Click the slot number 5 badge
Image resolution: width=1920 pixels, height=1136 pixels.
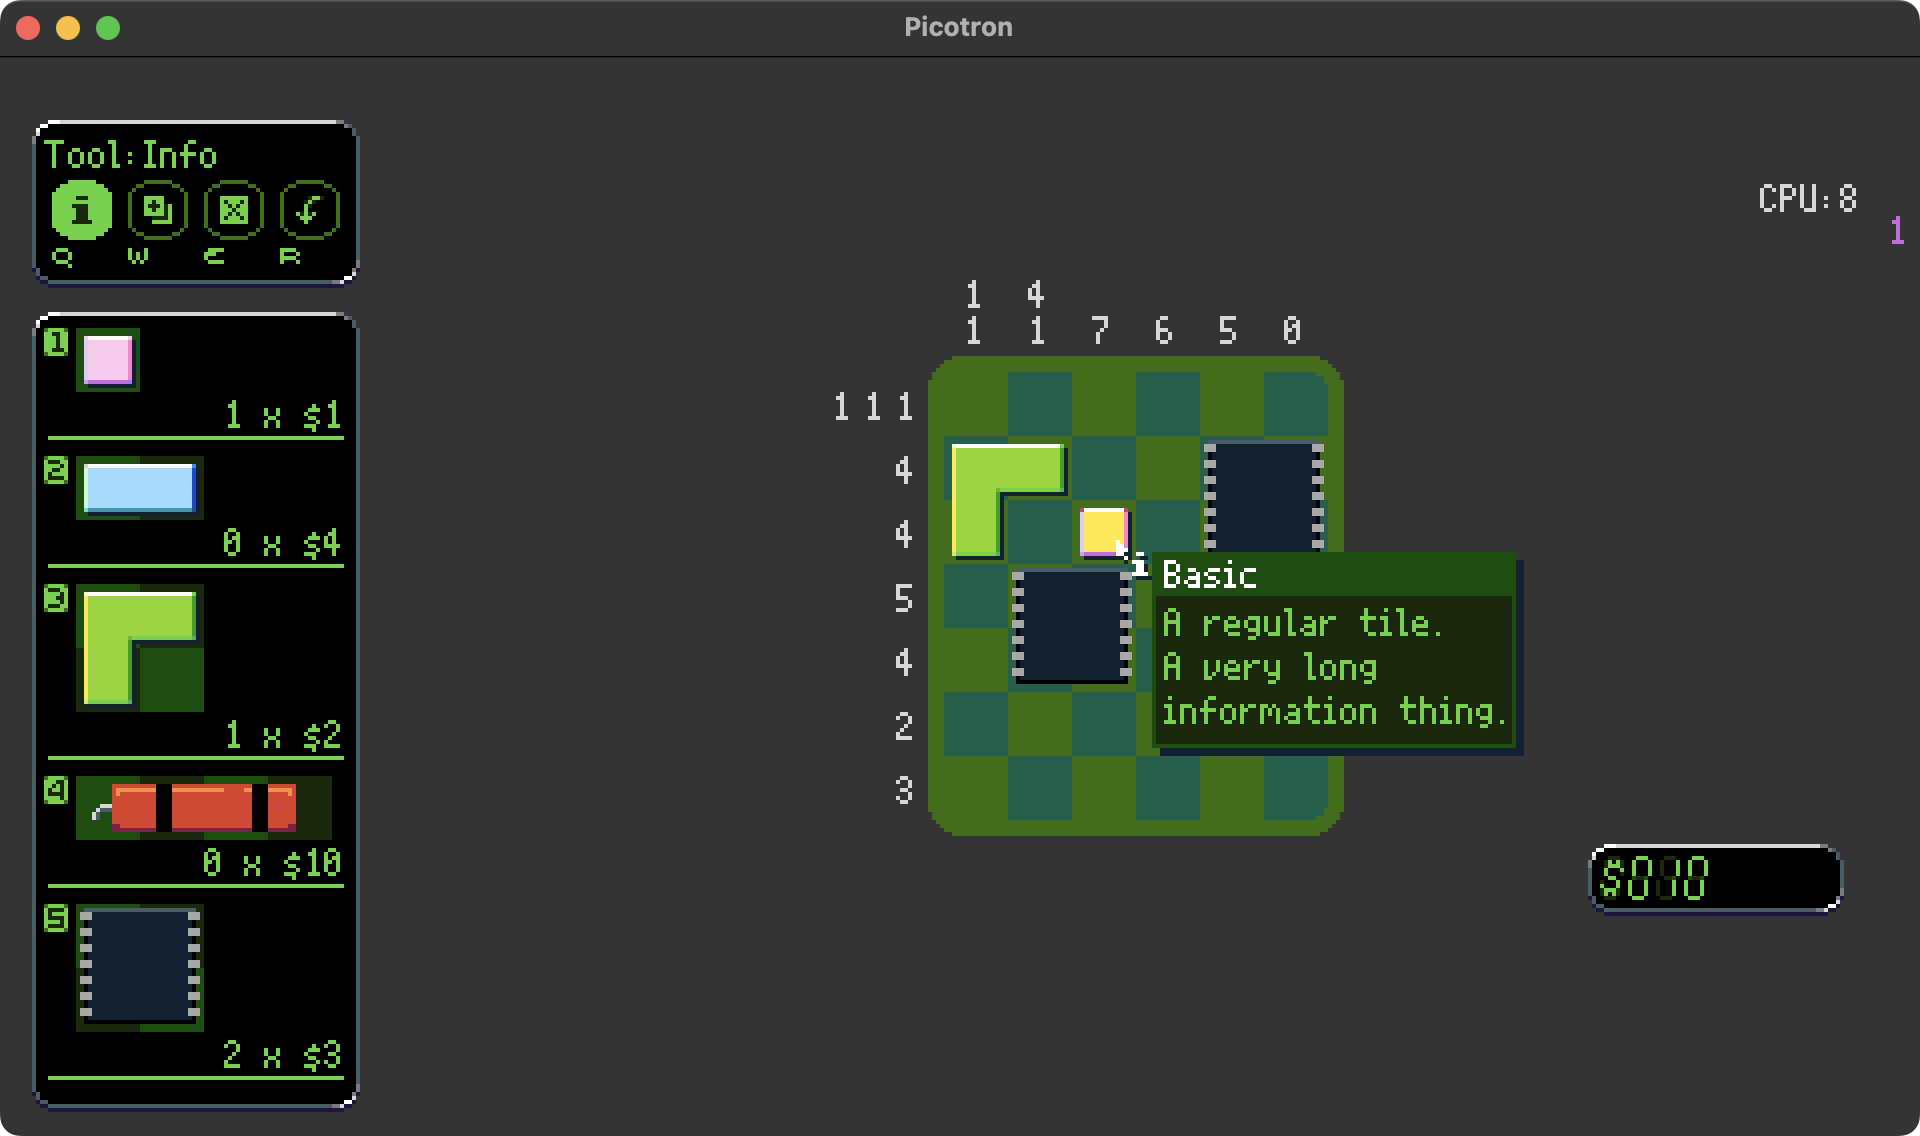tap(56, 919)
